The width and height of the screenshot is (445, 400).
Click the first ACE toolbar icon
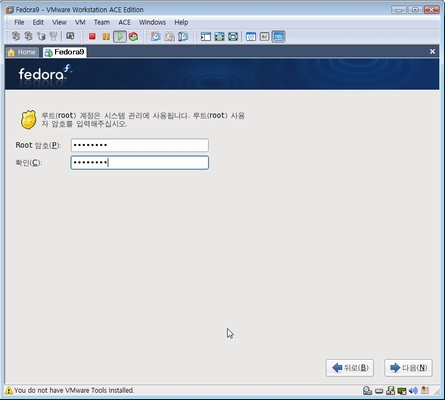[16, 36]
